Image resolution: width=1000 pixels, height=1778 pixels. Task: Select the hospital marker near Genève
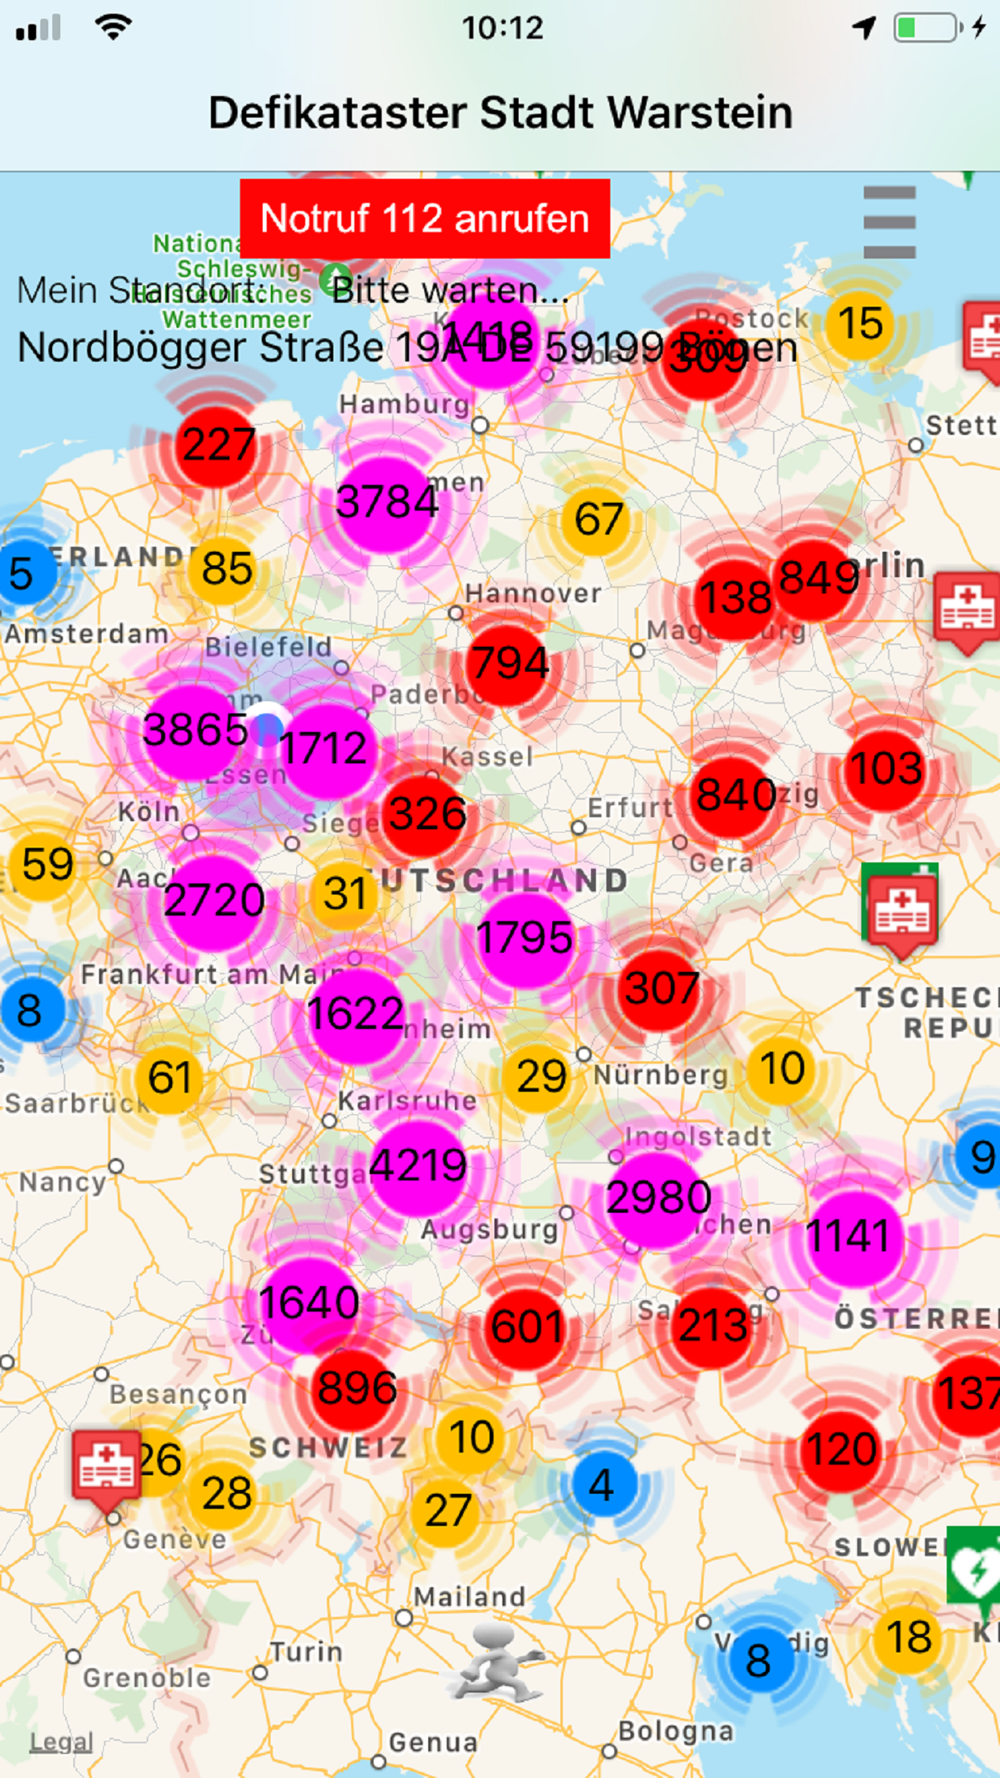pos(105,1470)
